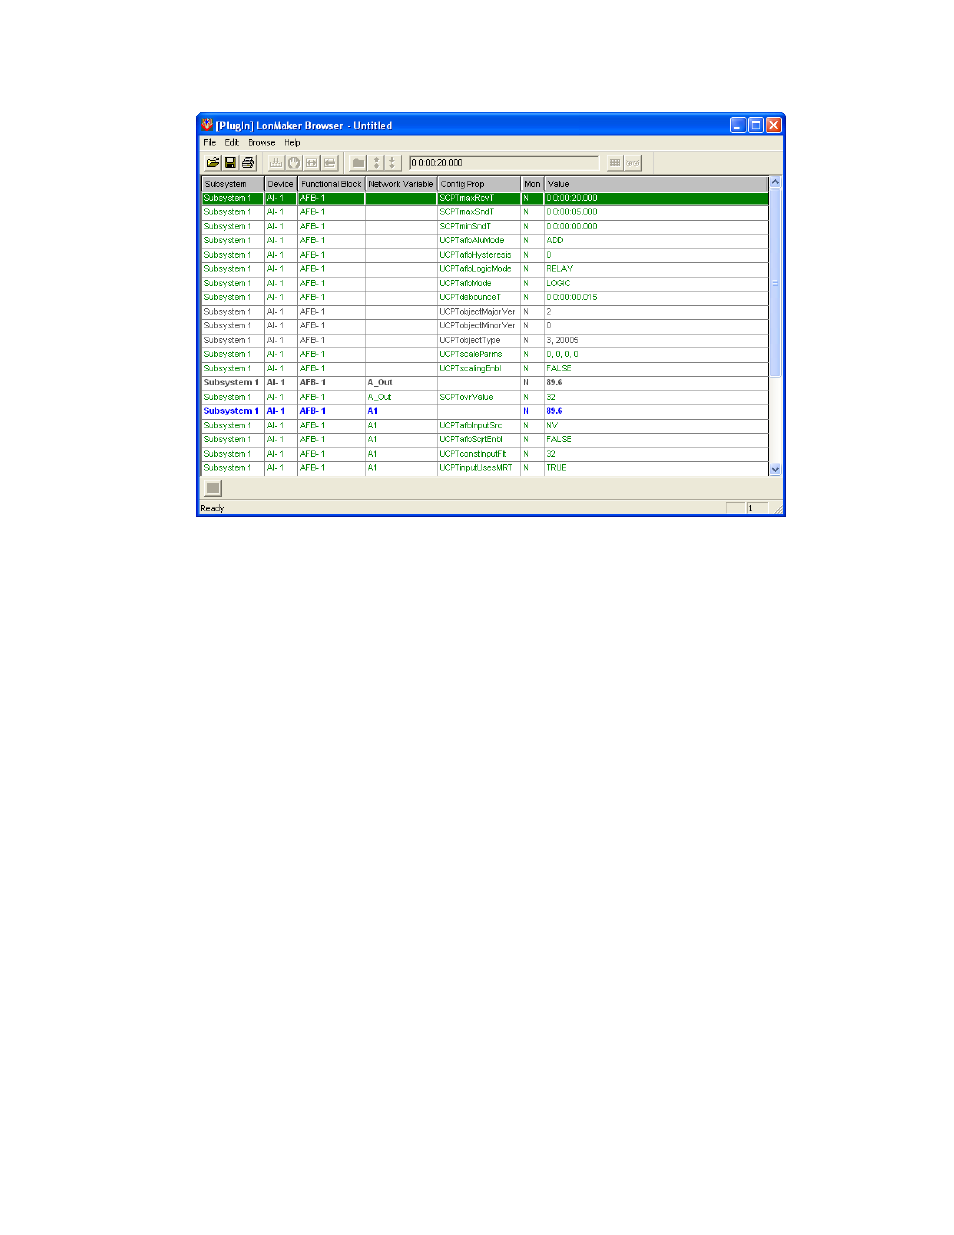Select the UCPTafbLogicMode cell
954x1235 pixels.
click(479, 269)
